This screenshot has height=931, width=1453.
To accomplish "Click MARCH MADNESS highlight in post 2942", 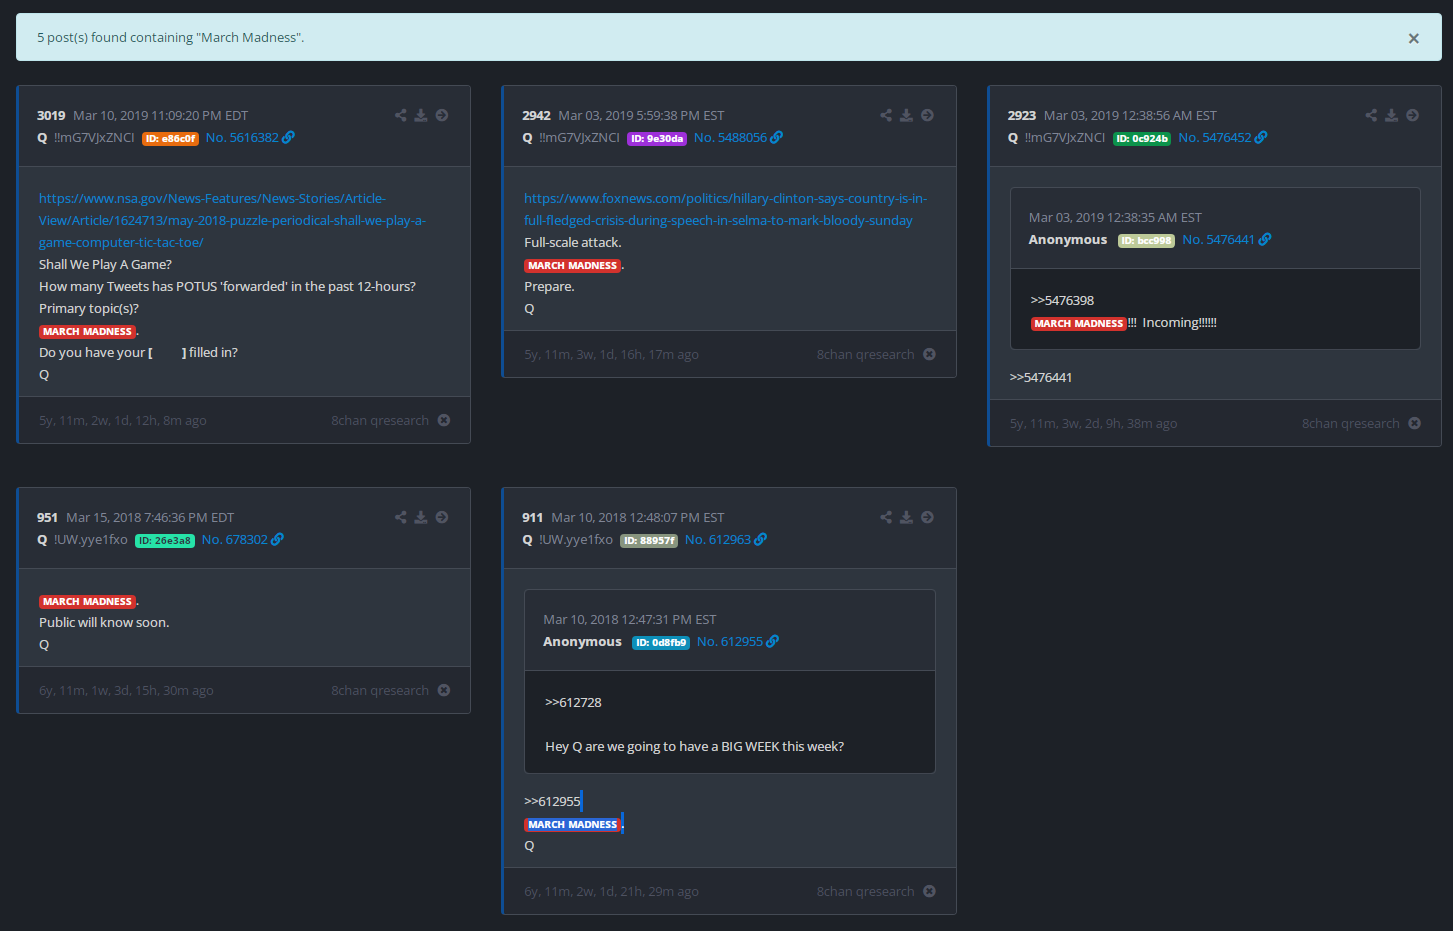I will point(572,266).
